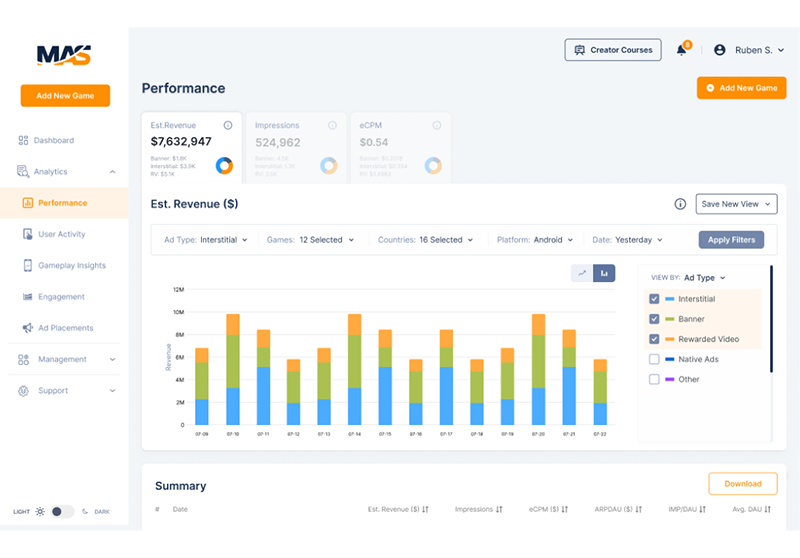Click the Download summary button

pos(742,484)
